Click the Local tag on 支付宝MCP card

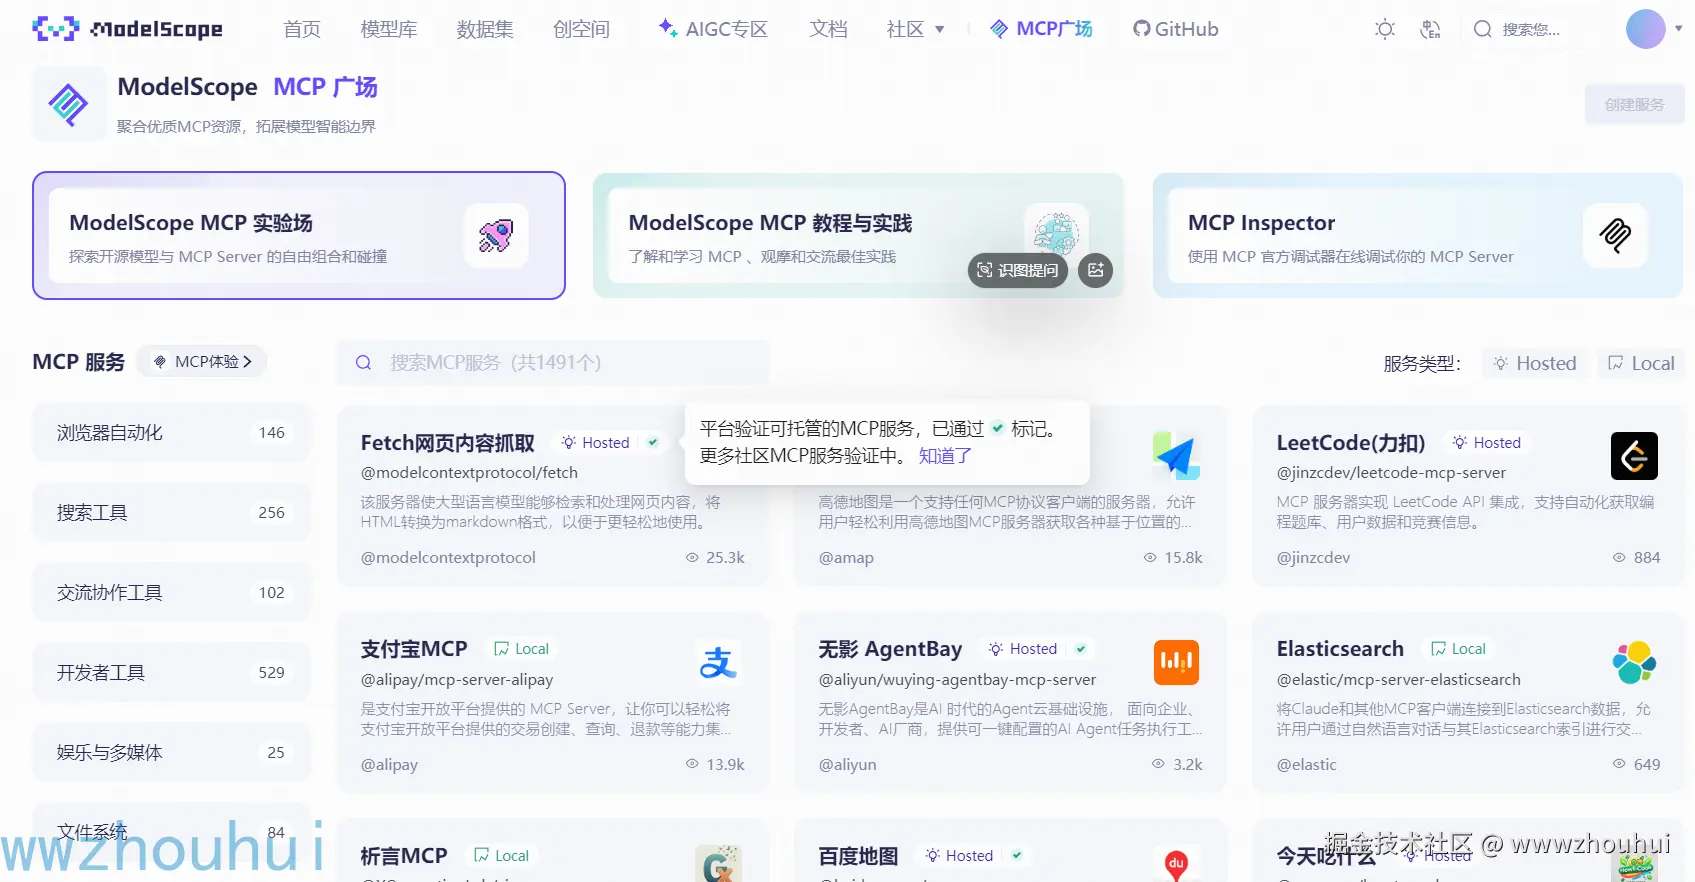pos(521,649)
